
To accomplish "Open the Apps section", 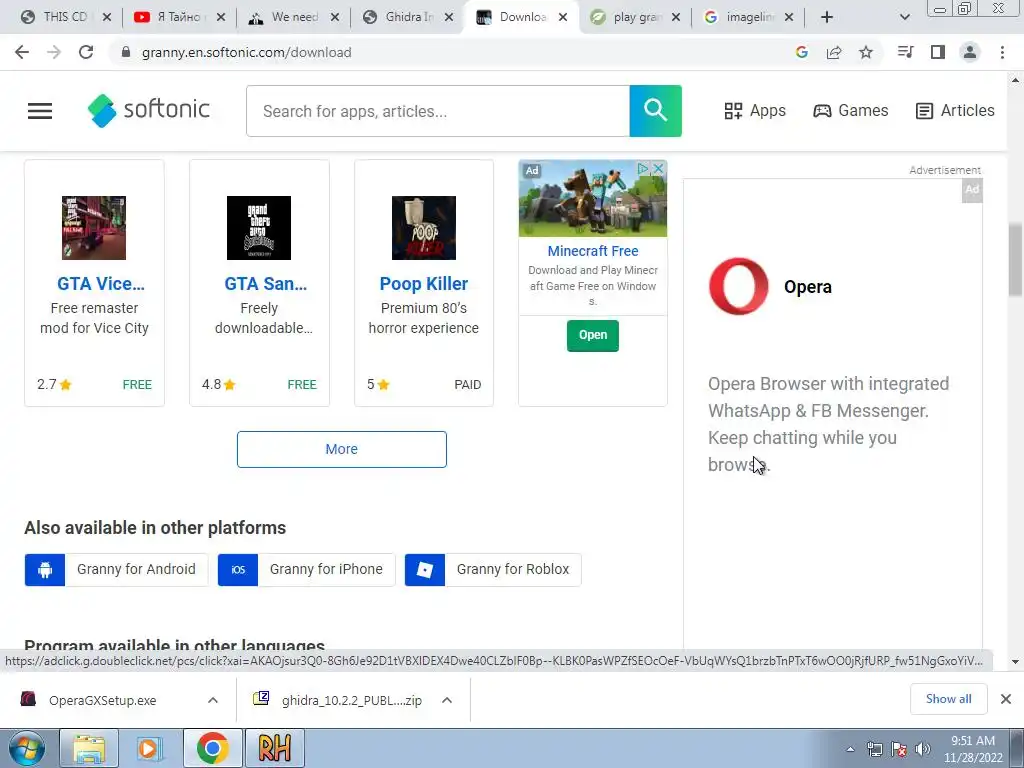I will 755,110.
